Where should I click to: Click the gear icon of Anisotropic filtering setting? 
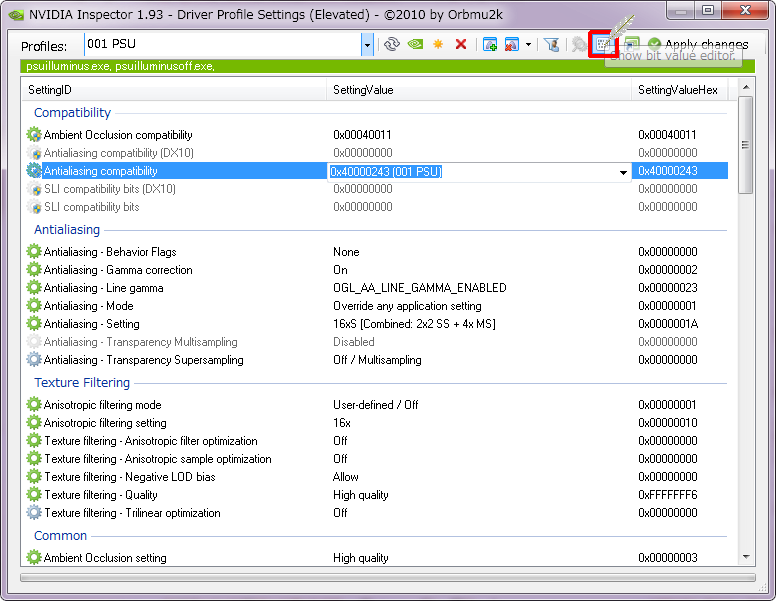(34, 423)
